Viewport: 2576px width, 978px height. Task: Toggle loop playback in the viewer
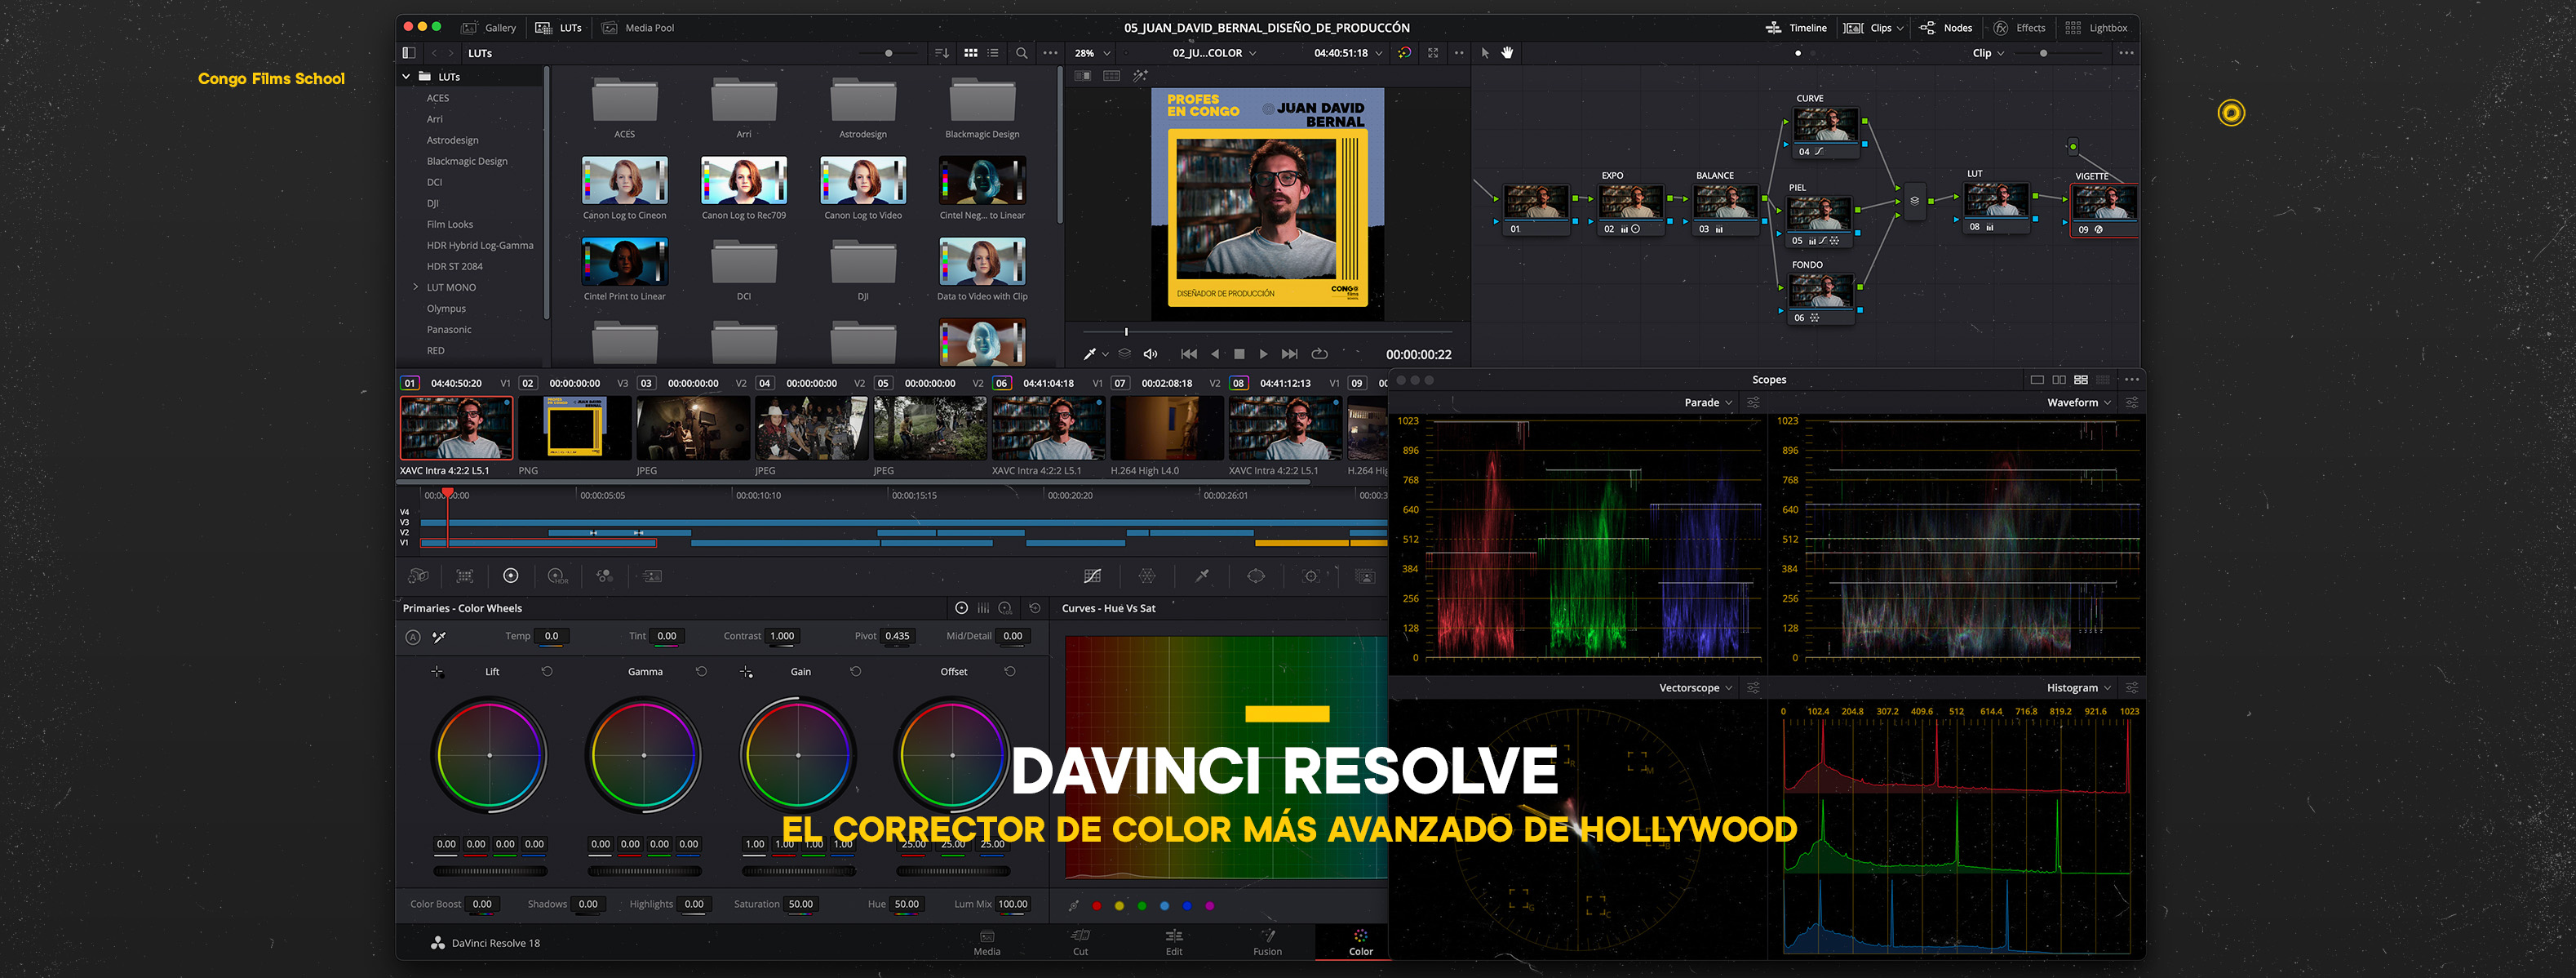pyautogui.click(x=1319, y=354)
